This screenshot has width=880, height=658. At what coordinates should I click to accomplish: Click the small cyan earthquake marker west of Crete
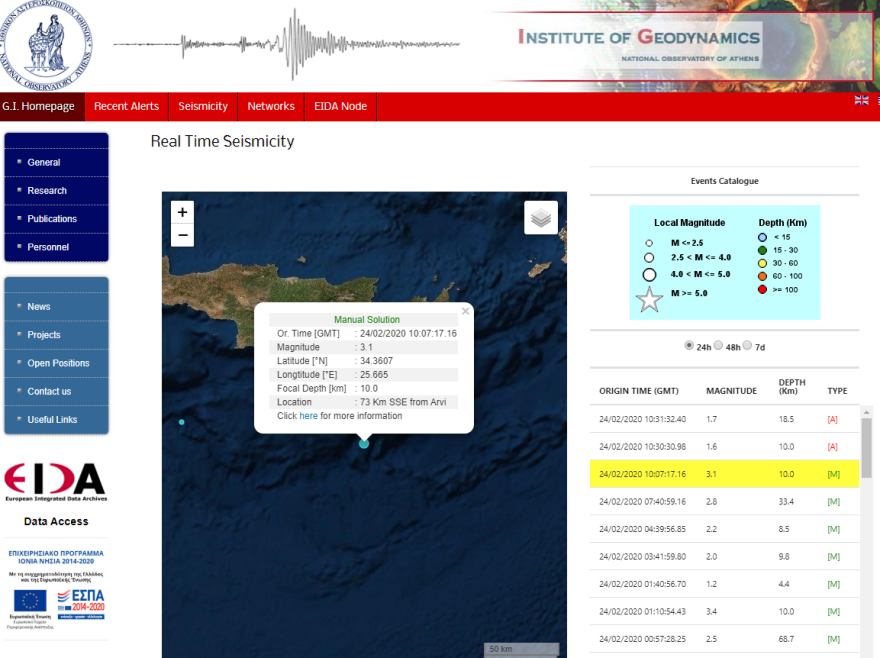tap(181, 422)
